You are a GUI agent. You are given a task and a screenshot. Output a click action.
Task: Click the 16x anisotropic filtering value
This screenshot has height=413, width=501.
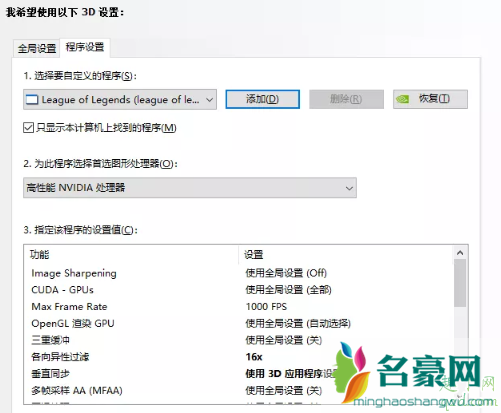(x=254, y=357)
